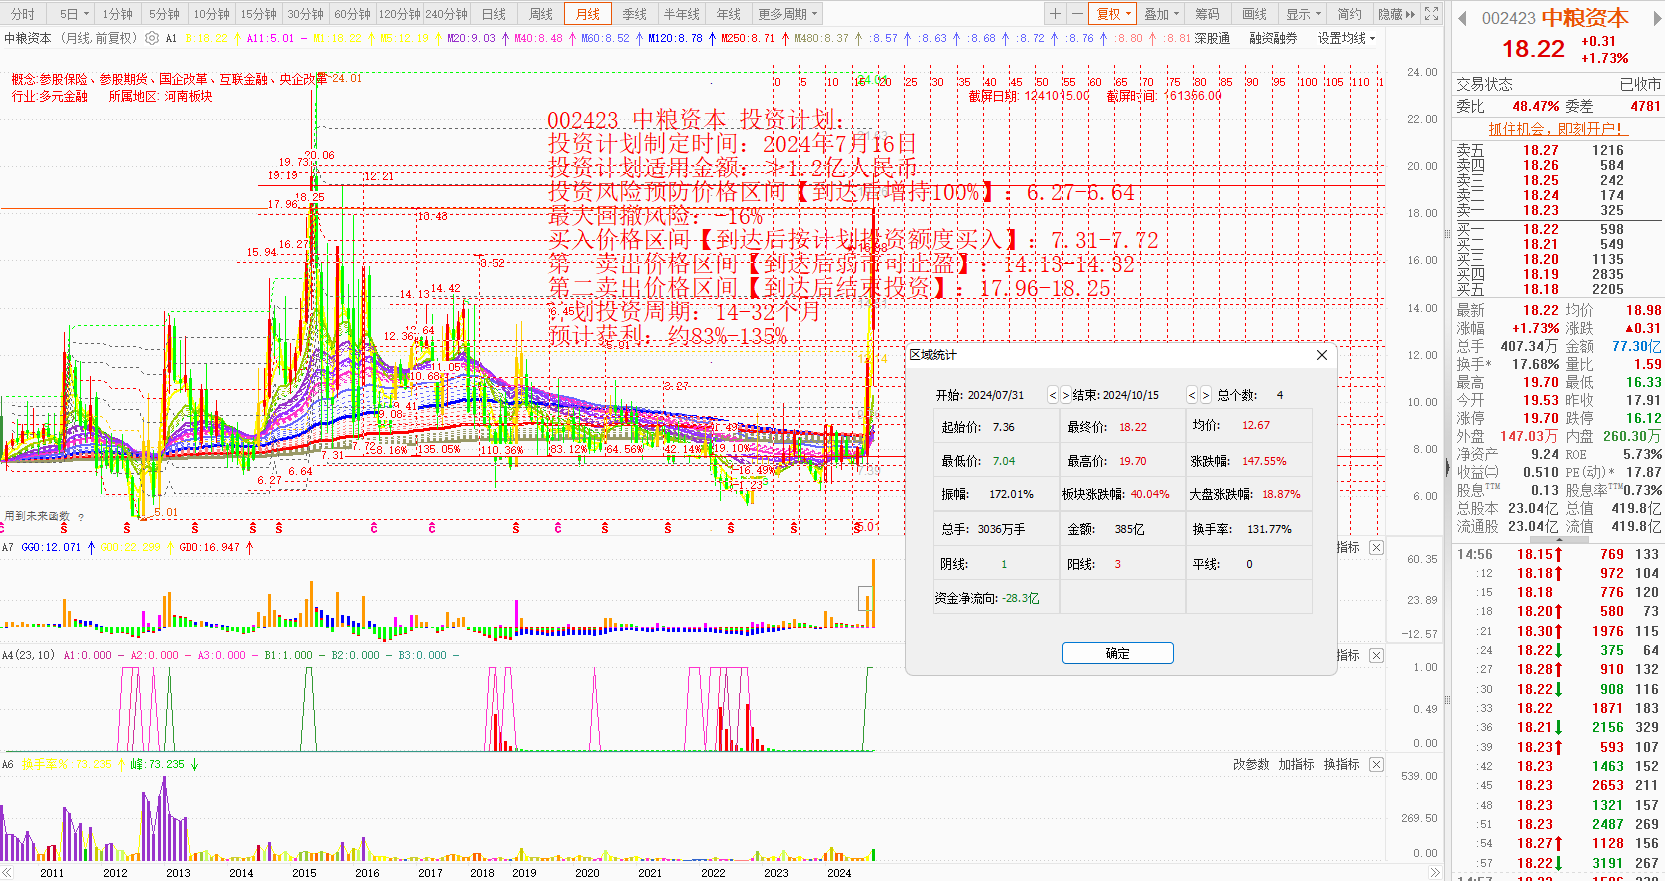The image size is (1665, 881).
Task: Click 2020 year marker on time axis
Action: [x=587, y=872]
